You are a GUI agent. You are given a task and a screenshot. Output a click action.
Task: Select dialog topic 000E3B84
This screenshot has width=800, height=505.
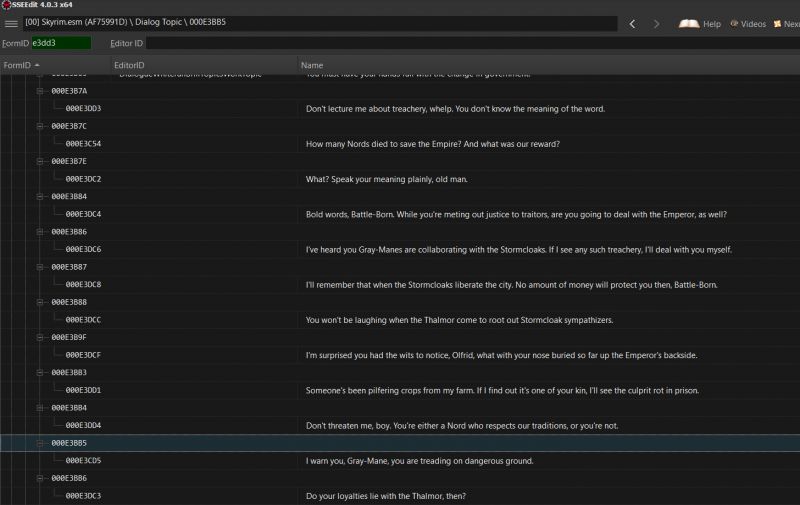tap(69, 197)
